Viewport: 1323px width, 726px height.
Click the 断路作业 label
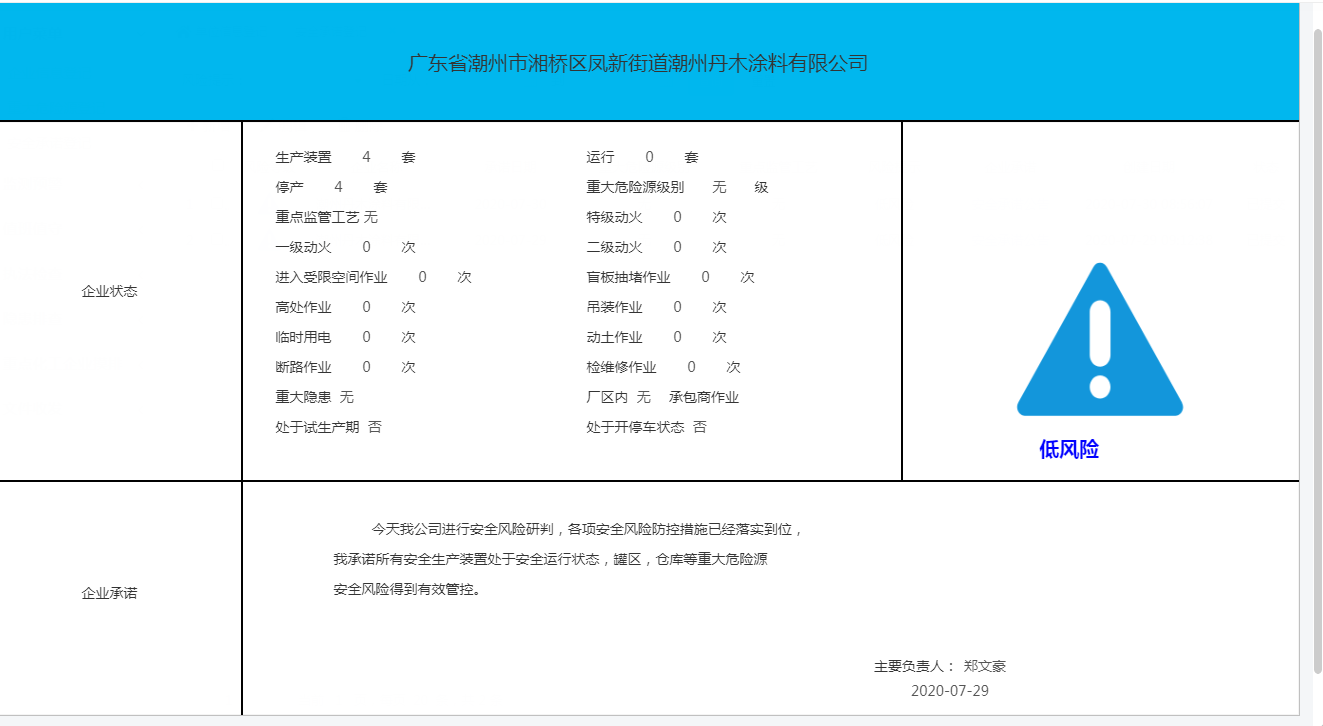(303, 368)
